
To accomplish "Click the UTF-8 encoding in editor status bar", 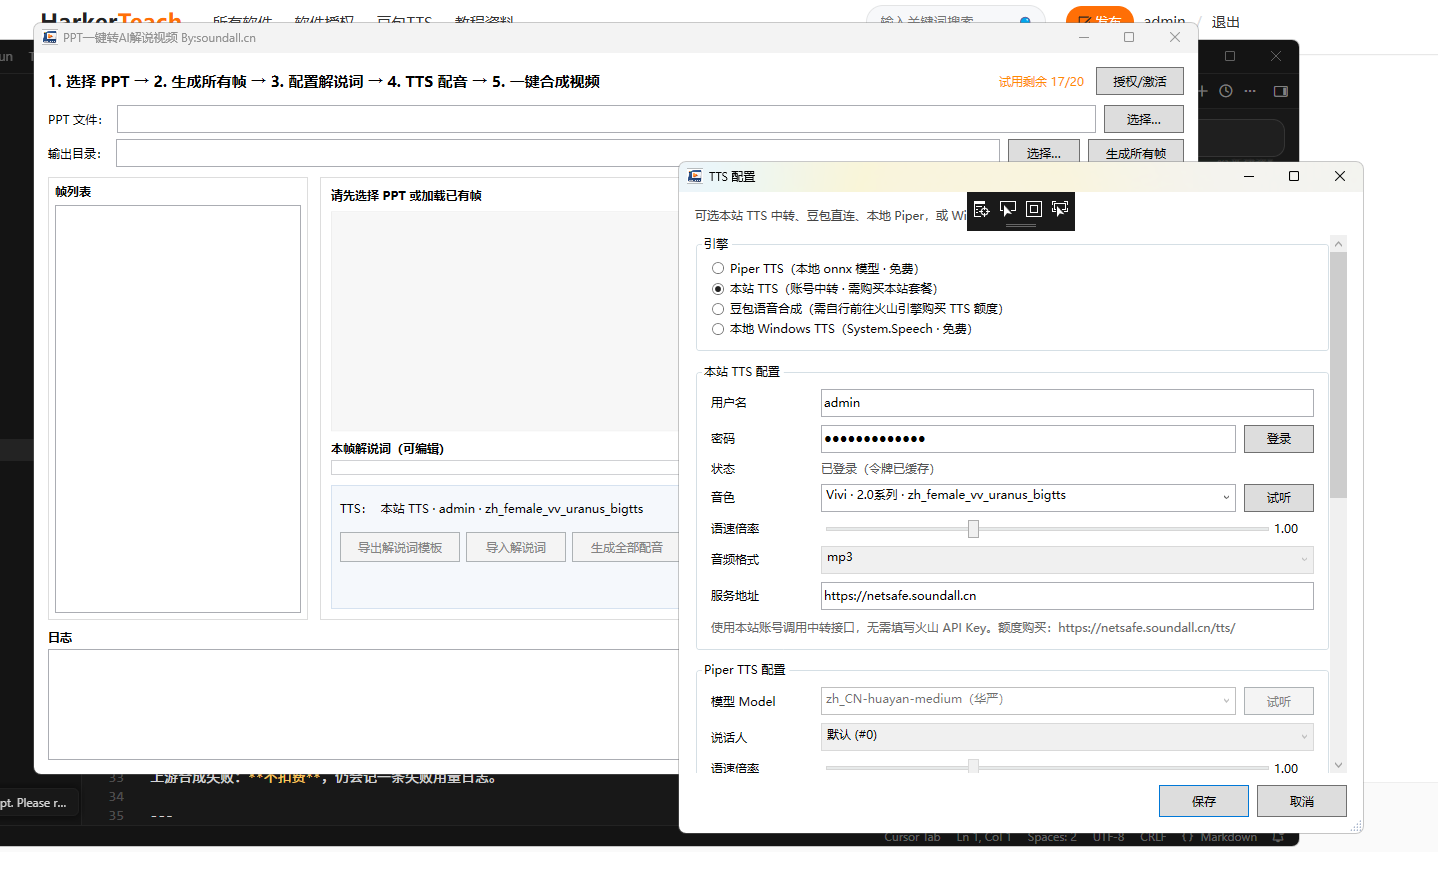I will (1109, 837).
